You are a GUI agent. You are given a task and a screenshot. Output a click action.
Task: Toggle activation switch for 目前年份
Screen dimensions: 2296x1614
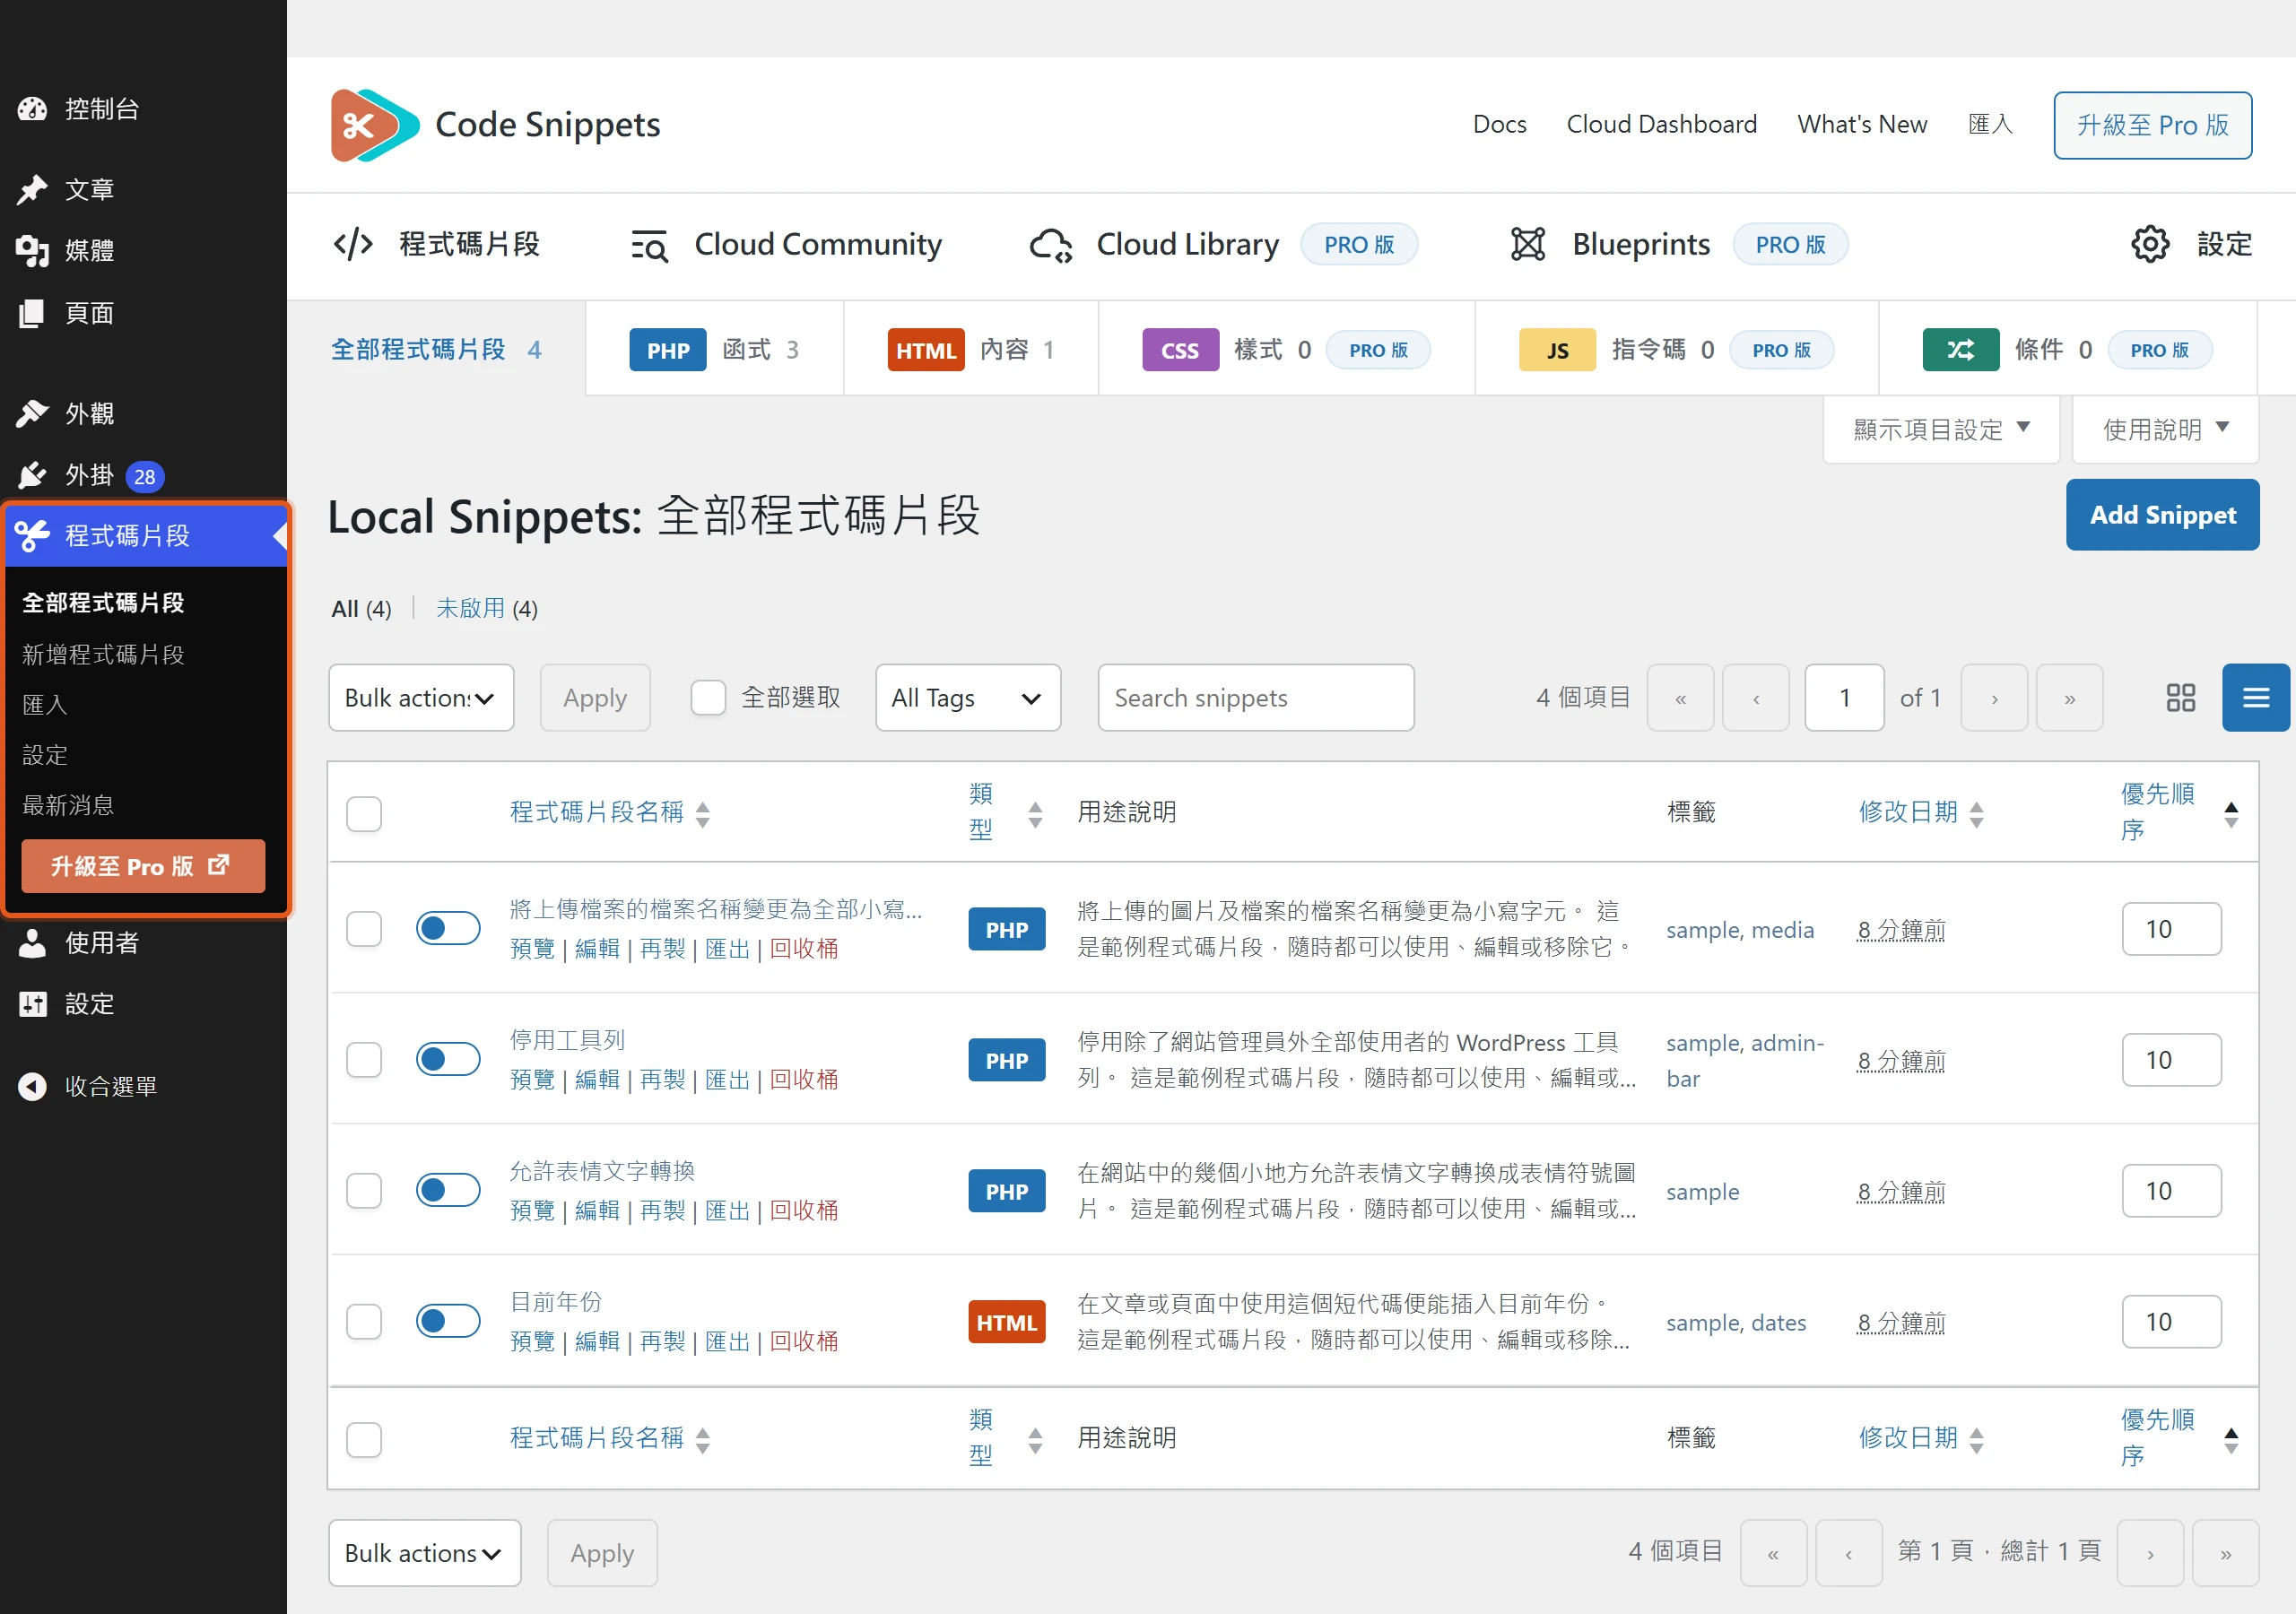tap(448, 1321)
